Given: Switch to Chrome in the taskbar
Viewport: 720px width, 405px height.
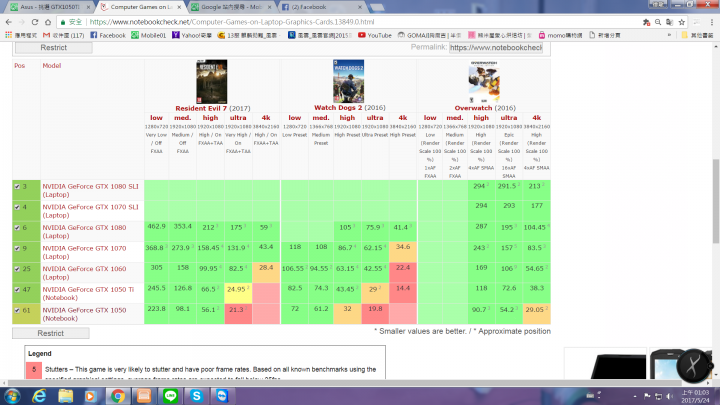Looking at the screenshot, I should pos(118,396).
